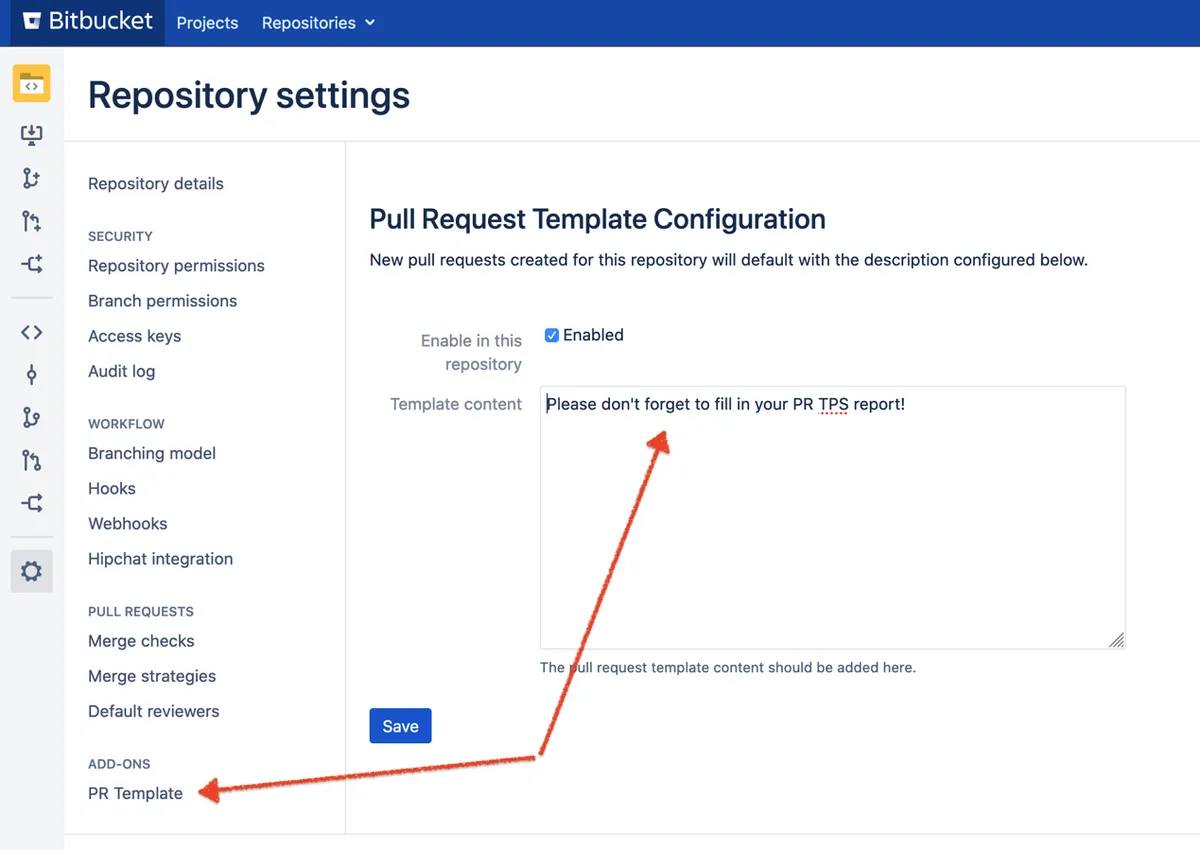Toggle the Enabled checkbox
This screenshot has width=1200, height=850.
(x=551, y=335)
